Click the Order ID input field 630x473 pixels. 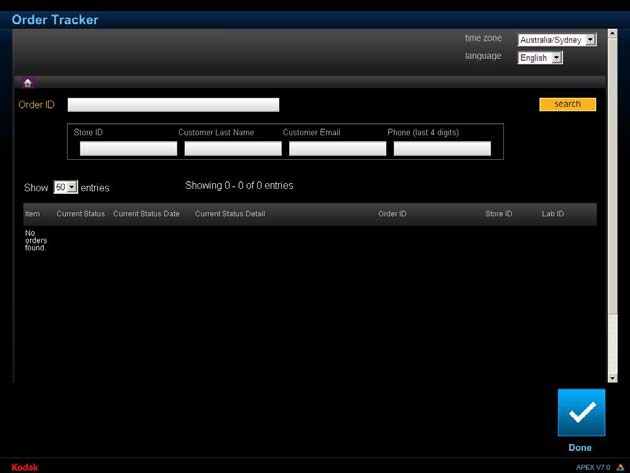173,105
